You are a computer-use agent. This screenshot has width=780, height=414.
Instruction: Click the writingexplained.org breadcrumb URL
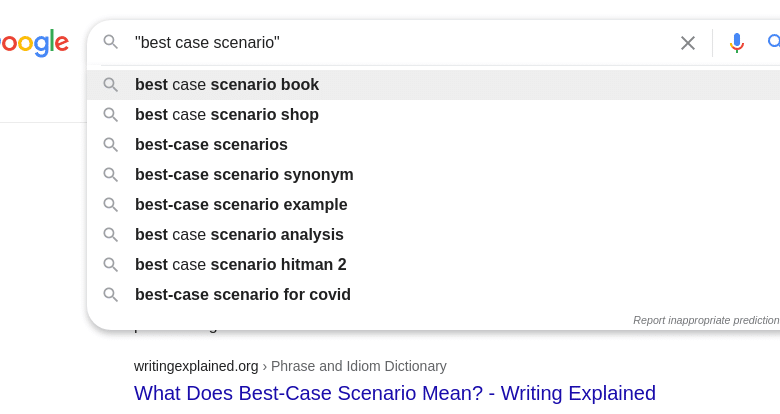(196, 366)
